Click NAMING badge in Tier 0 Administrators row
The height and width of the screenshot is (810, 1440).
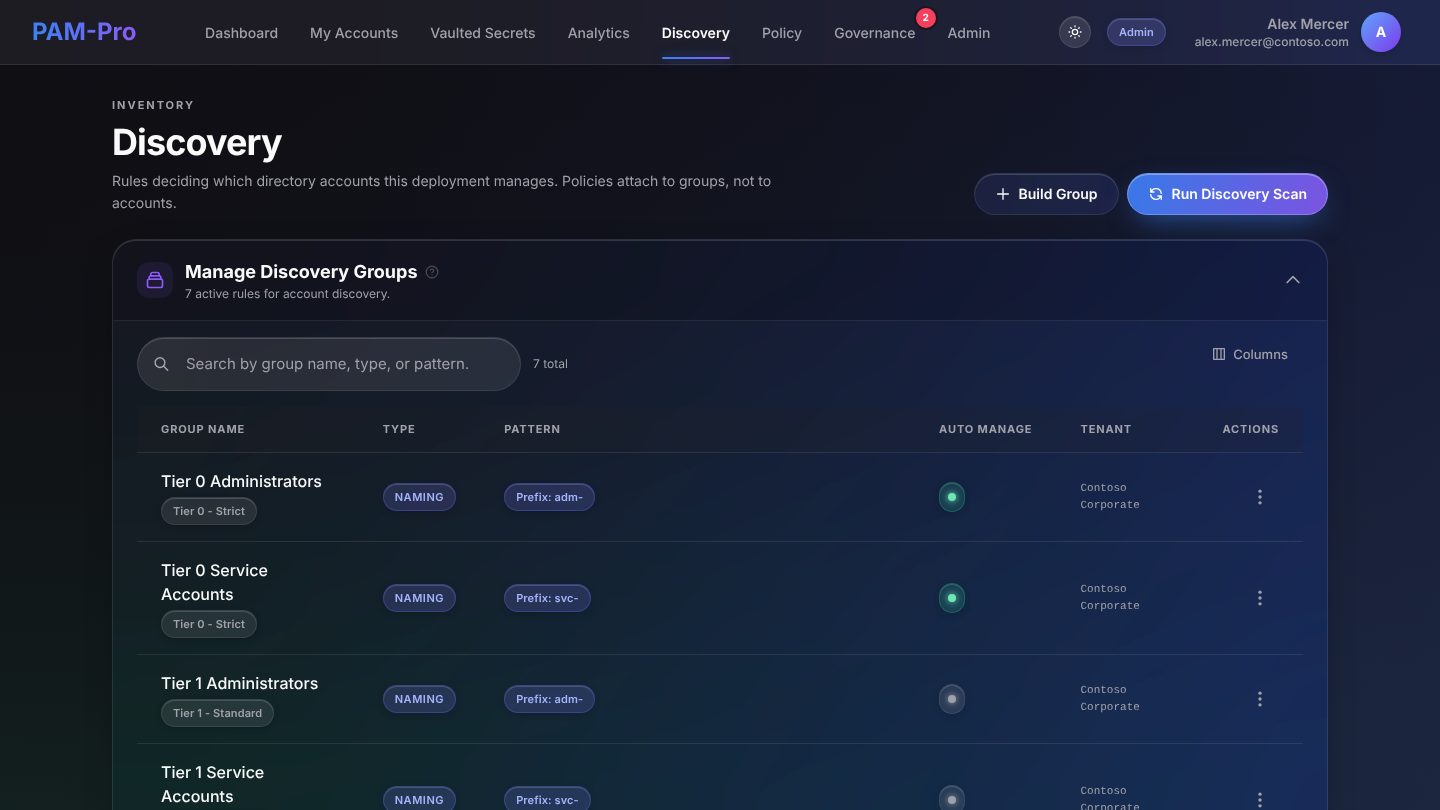coord(419,497)
